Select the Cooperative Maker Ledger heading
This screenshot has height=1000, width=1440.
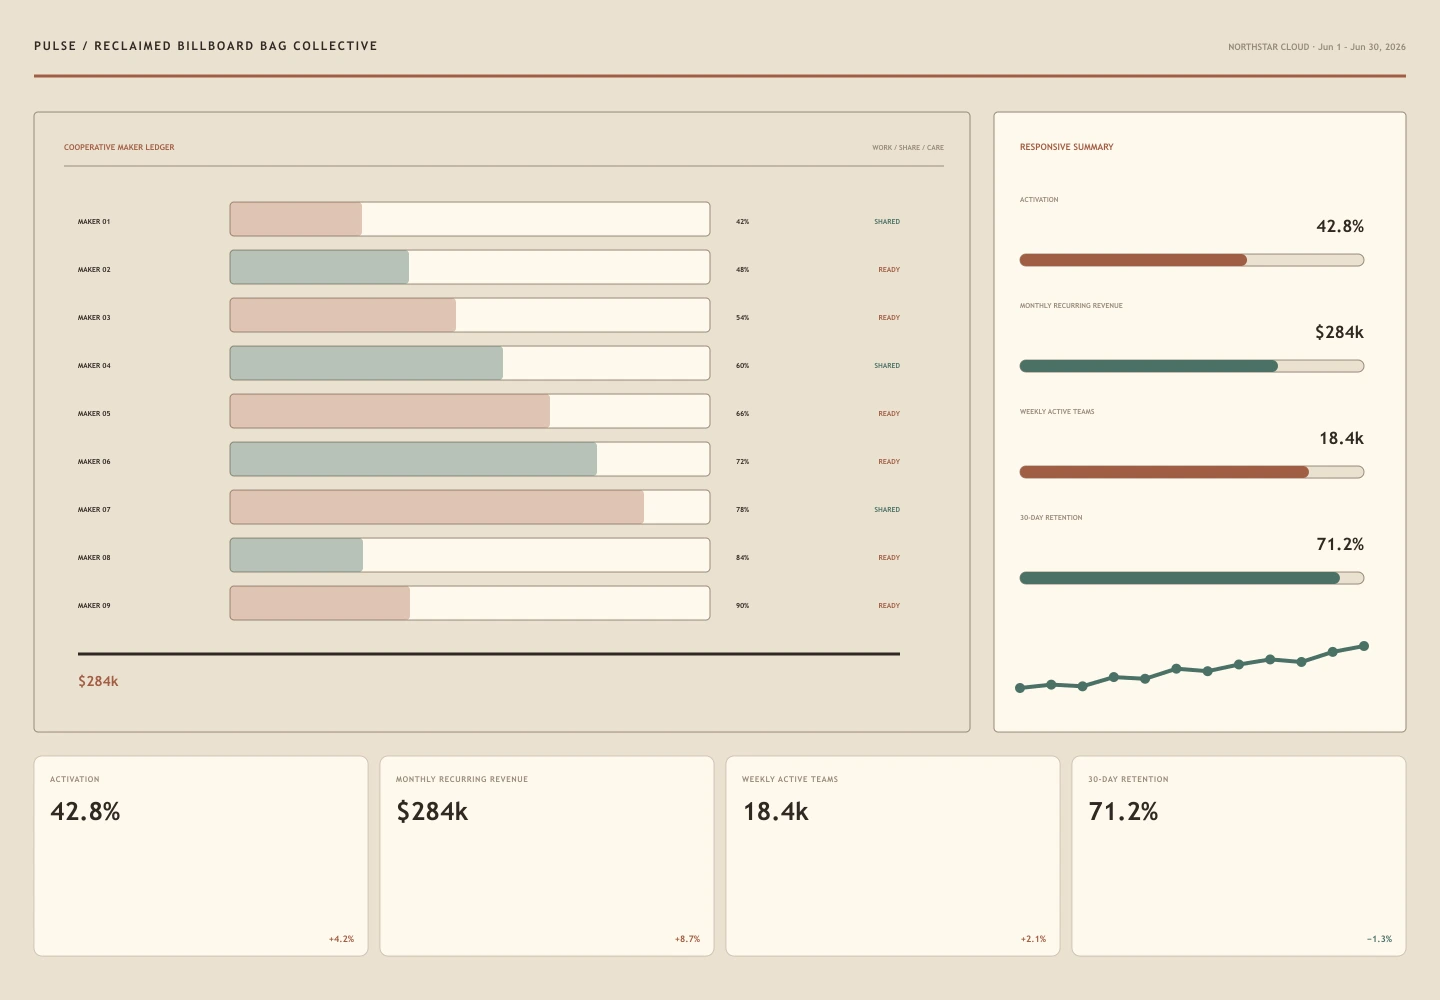pyautogui.click(x=119, y=148)
